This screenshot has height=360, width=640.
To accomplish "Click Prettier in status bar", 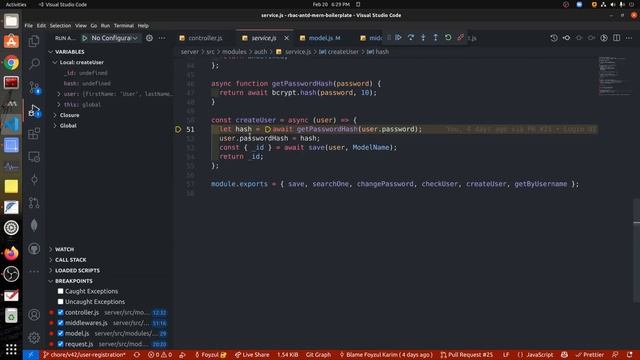I will (x=590, y=355).
